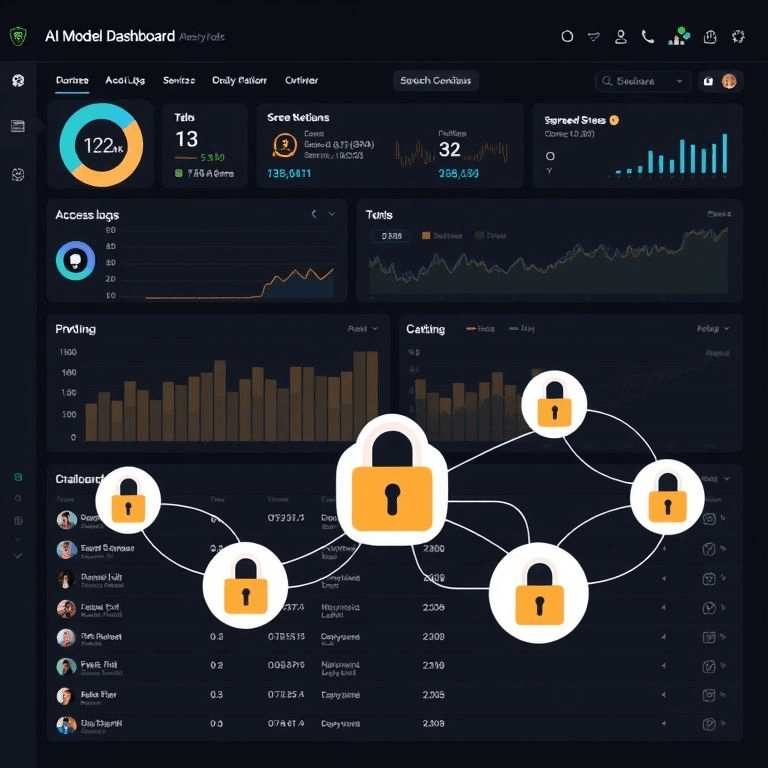Click the phone call icon in the header
The height and width of the screenshot is (768, 768).
[x=648, y=37]
